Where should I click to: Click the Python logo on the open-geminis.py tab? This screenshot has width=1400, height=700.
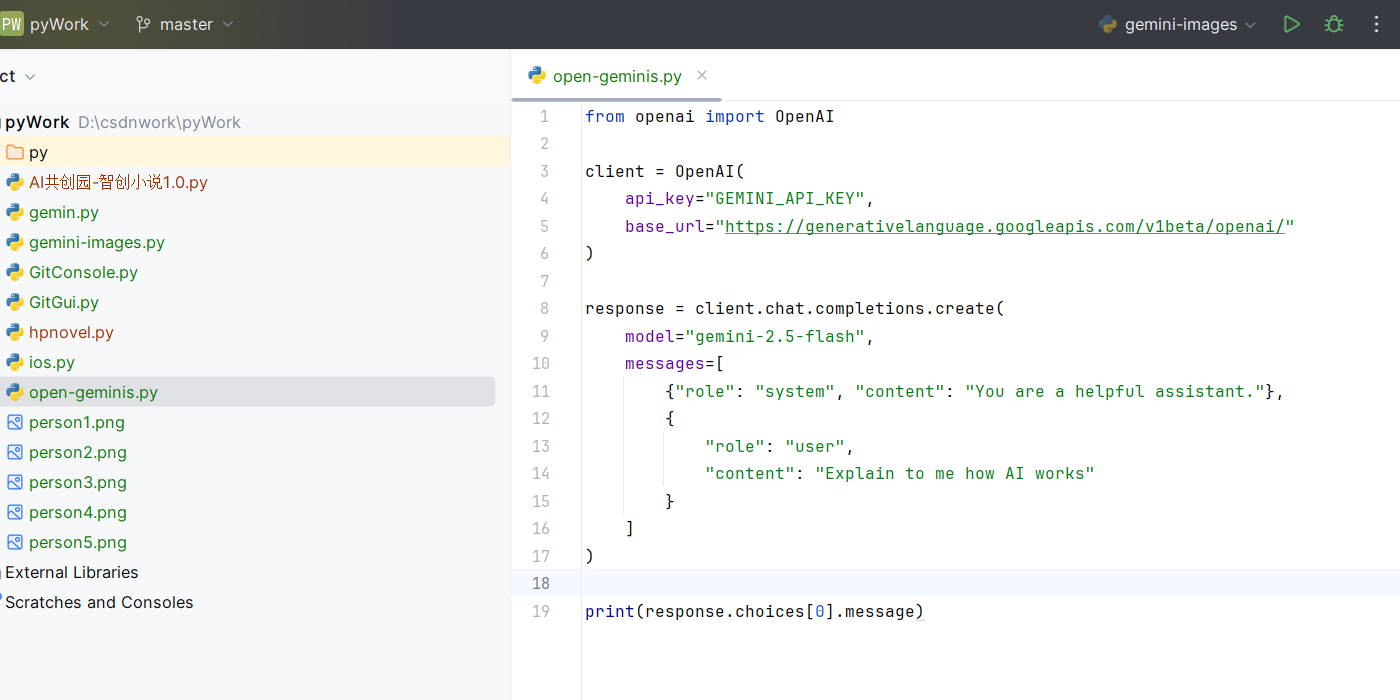pos(537,75)
